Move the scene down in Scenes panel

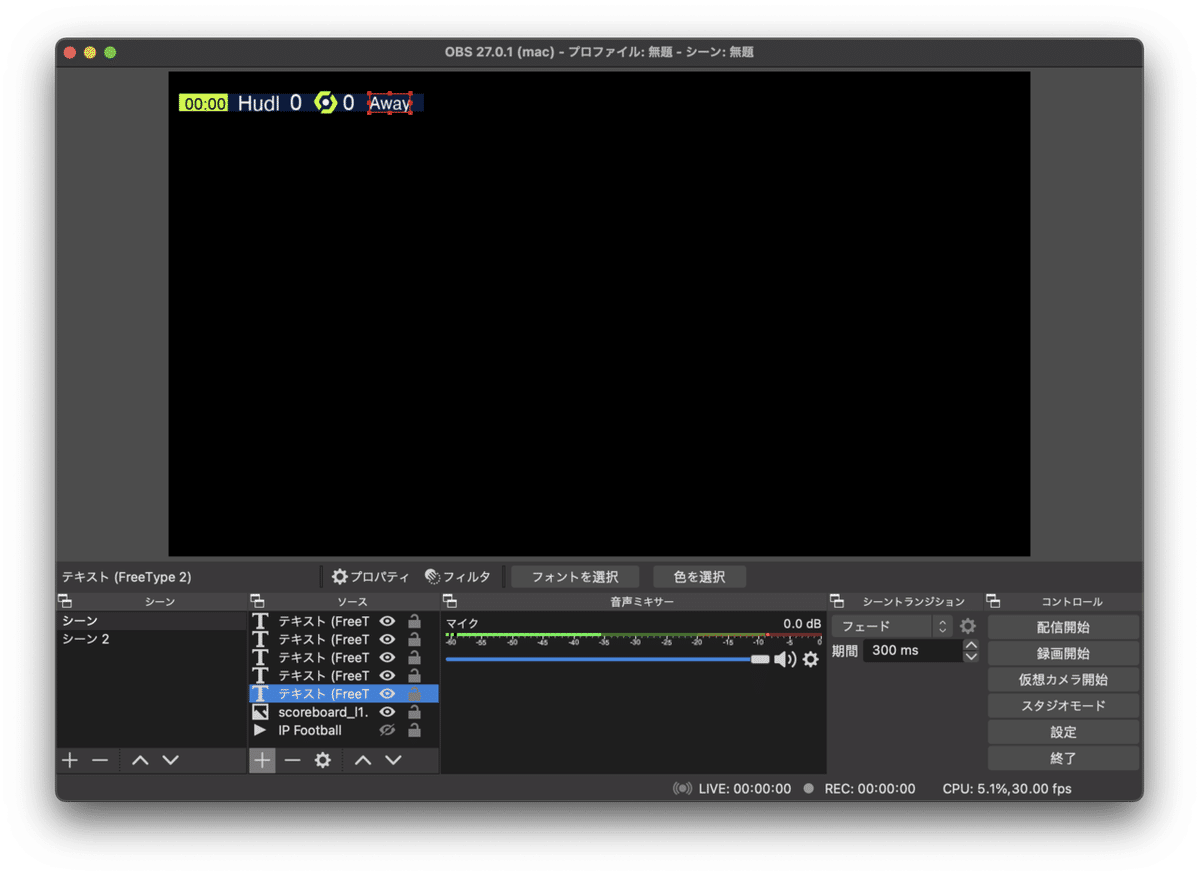pos(171,760)
